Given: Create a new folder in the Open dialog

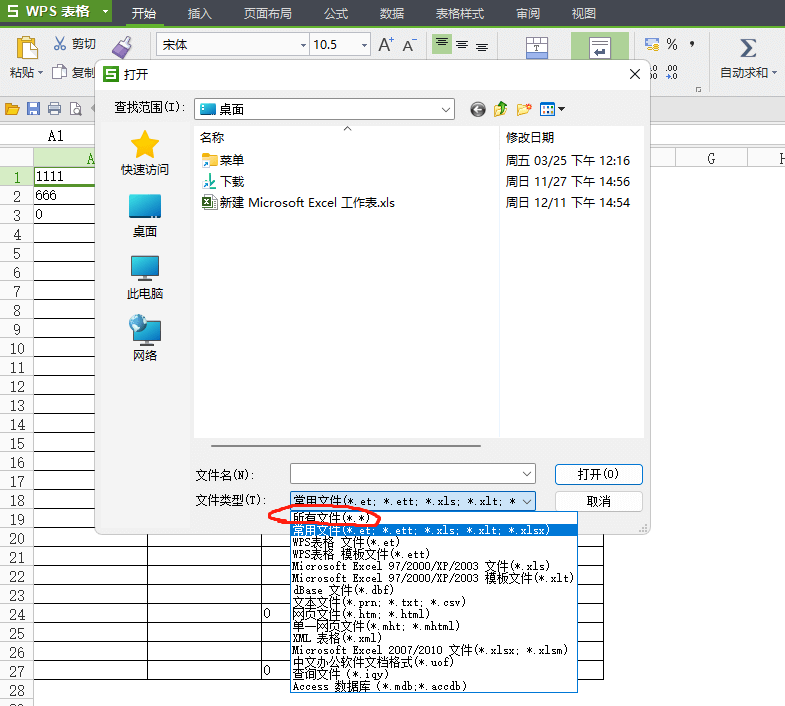Looking at the screenshot, I should [524, 109].
